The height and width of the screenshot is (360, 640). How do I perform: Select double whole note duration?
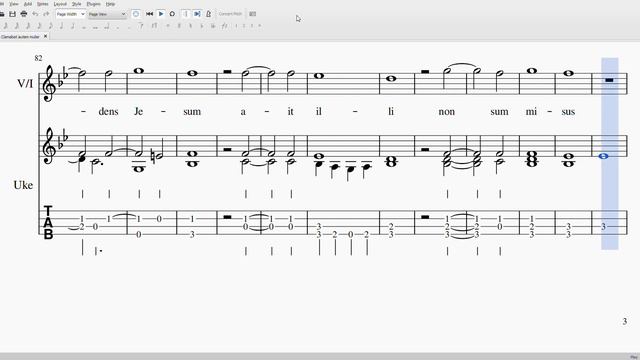pos(95,27)
